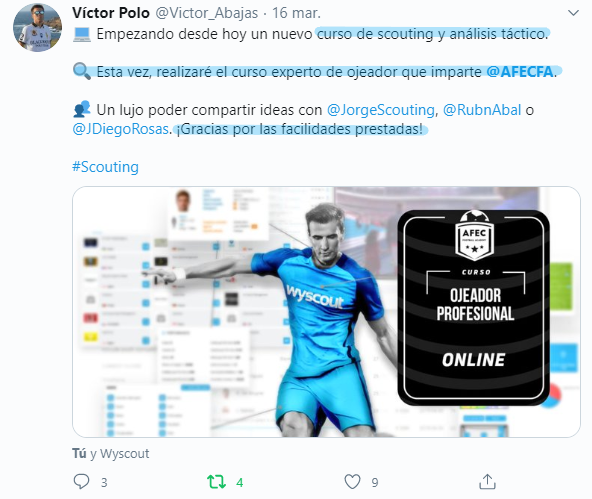
Task: Click the AFEC Ojeador Profesional badge
Action: click(473, 307)
